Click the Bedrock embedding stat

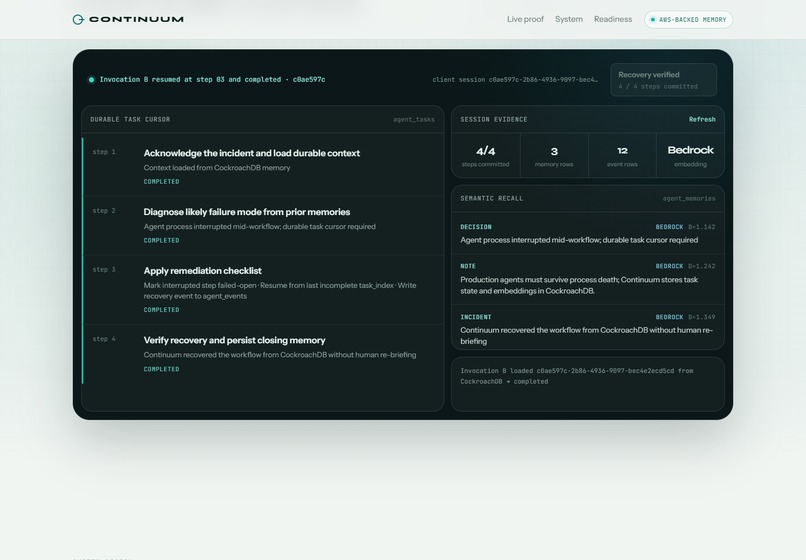(x=690, y=156)
